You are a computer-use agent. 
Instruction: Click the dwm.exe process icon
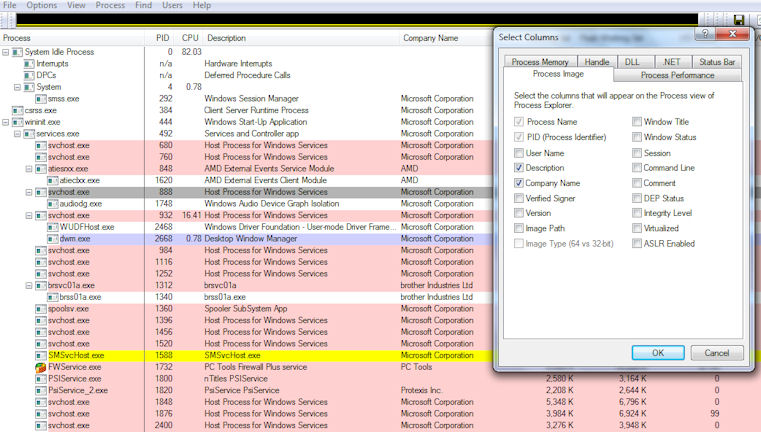point(52,238)
